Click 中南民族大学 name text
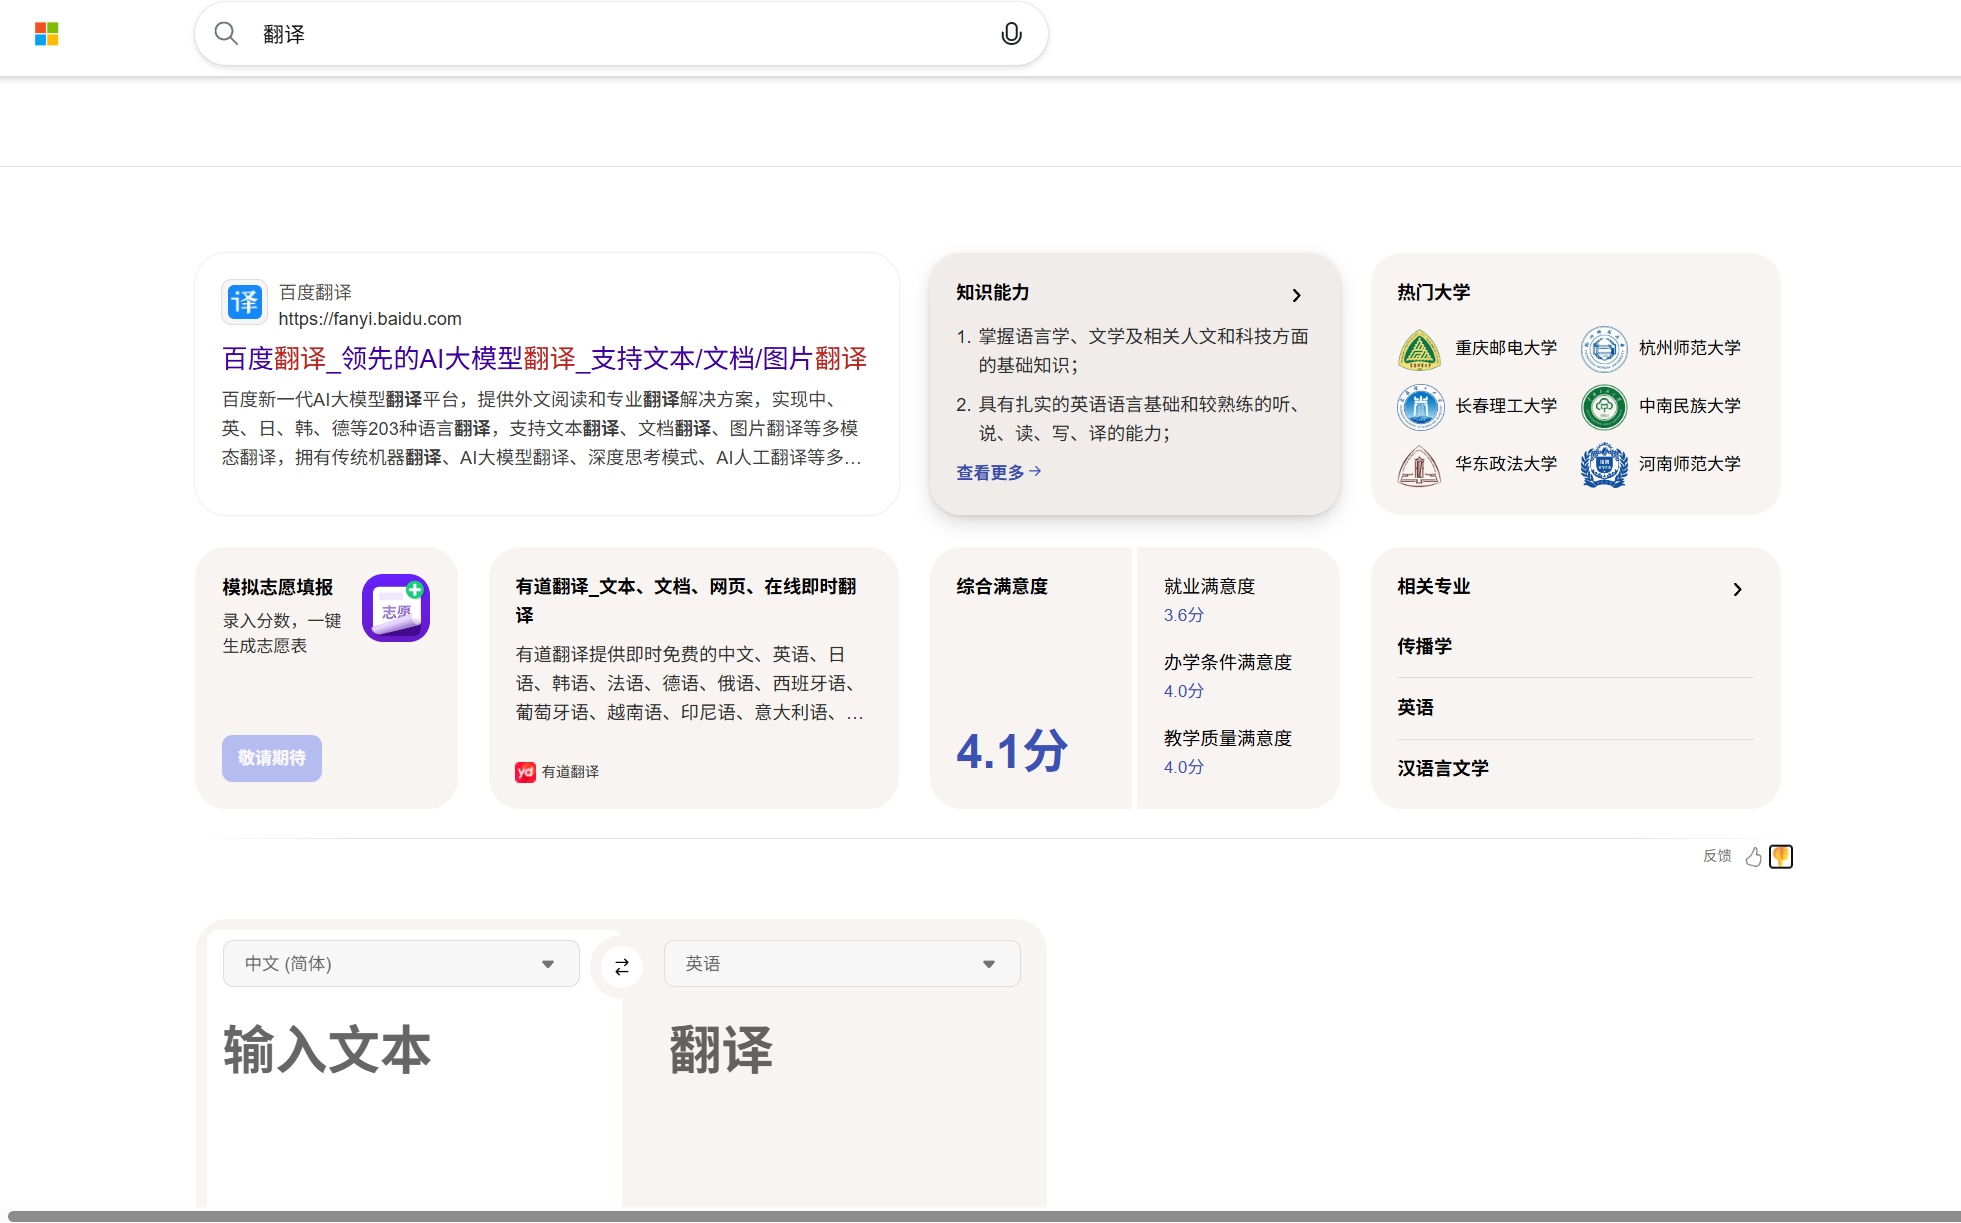The image size is (1961, 1223). tap(1690, 406)
